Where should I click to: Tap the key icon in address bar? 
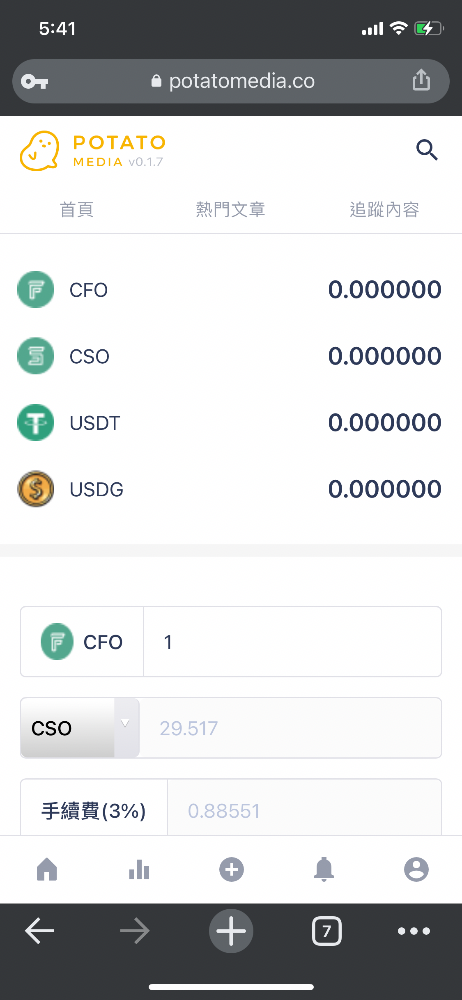point(34,82)
